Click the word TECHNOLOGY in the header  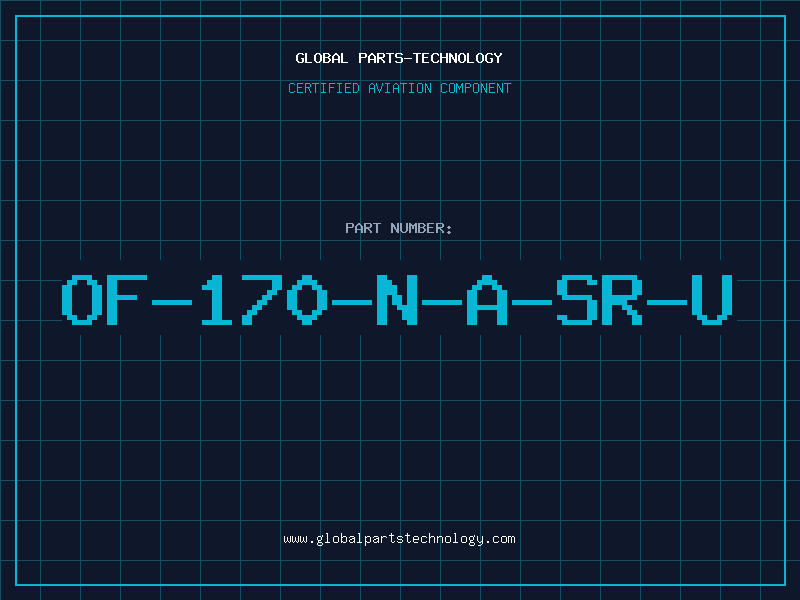pos(458,58)
